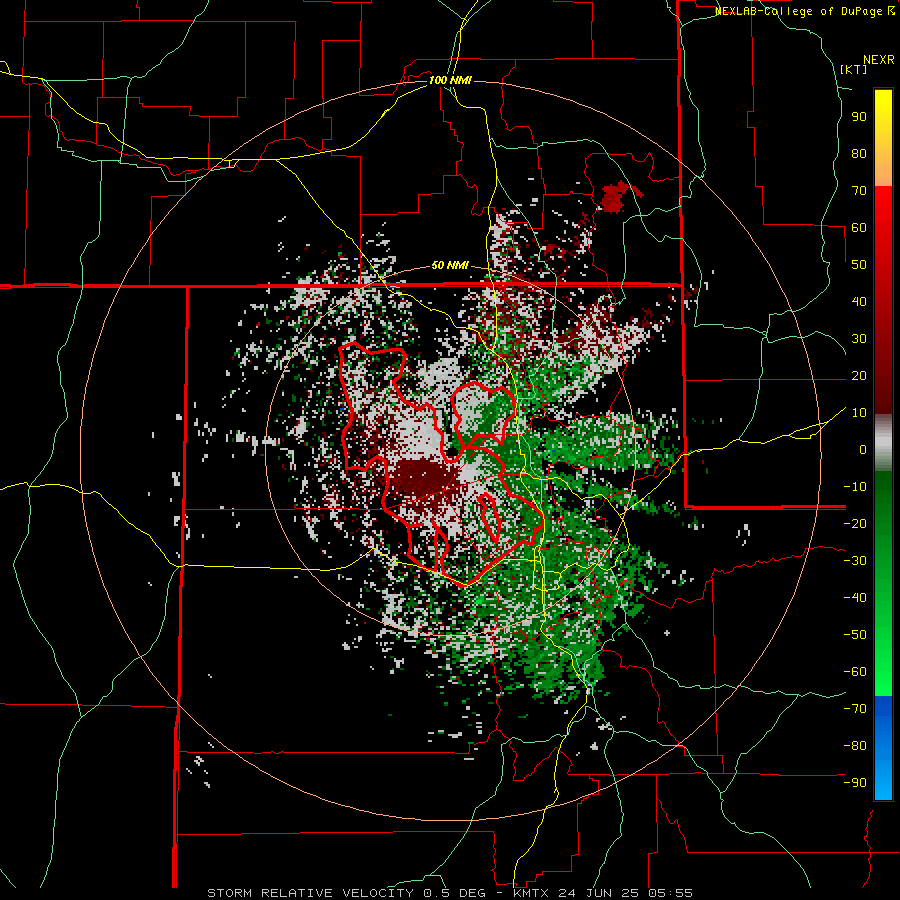Click the 40 knot scale label

[x=859, y=301]
